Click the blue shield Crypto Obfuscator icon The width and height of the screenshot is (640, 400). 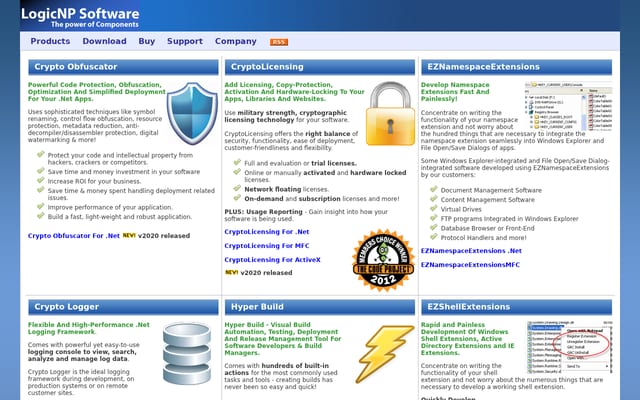192,113
